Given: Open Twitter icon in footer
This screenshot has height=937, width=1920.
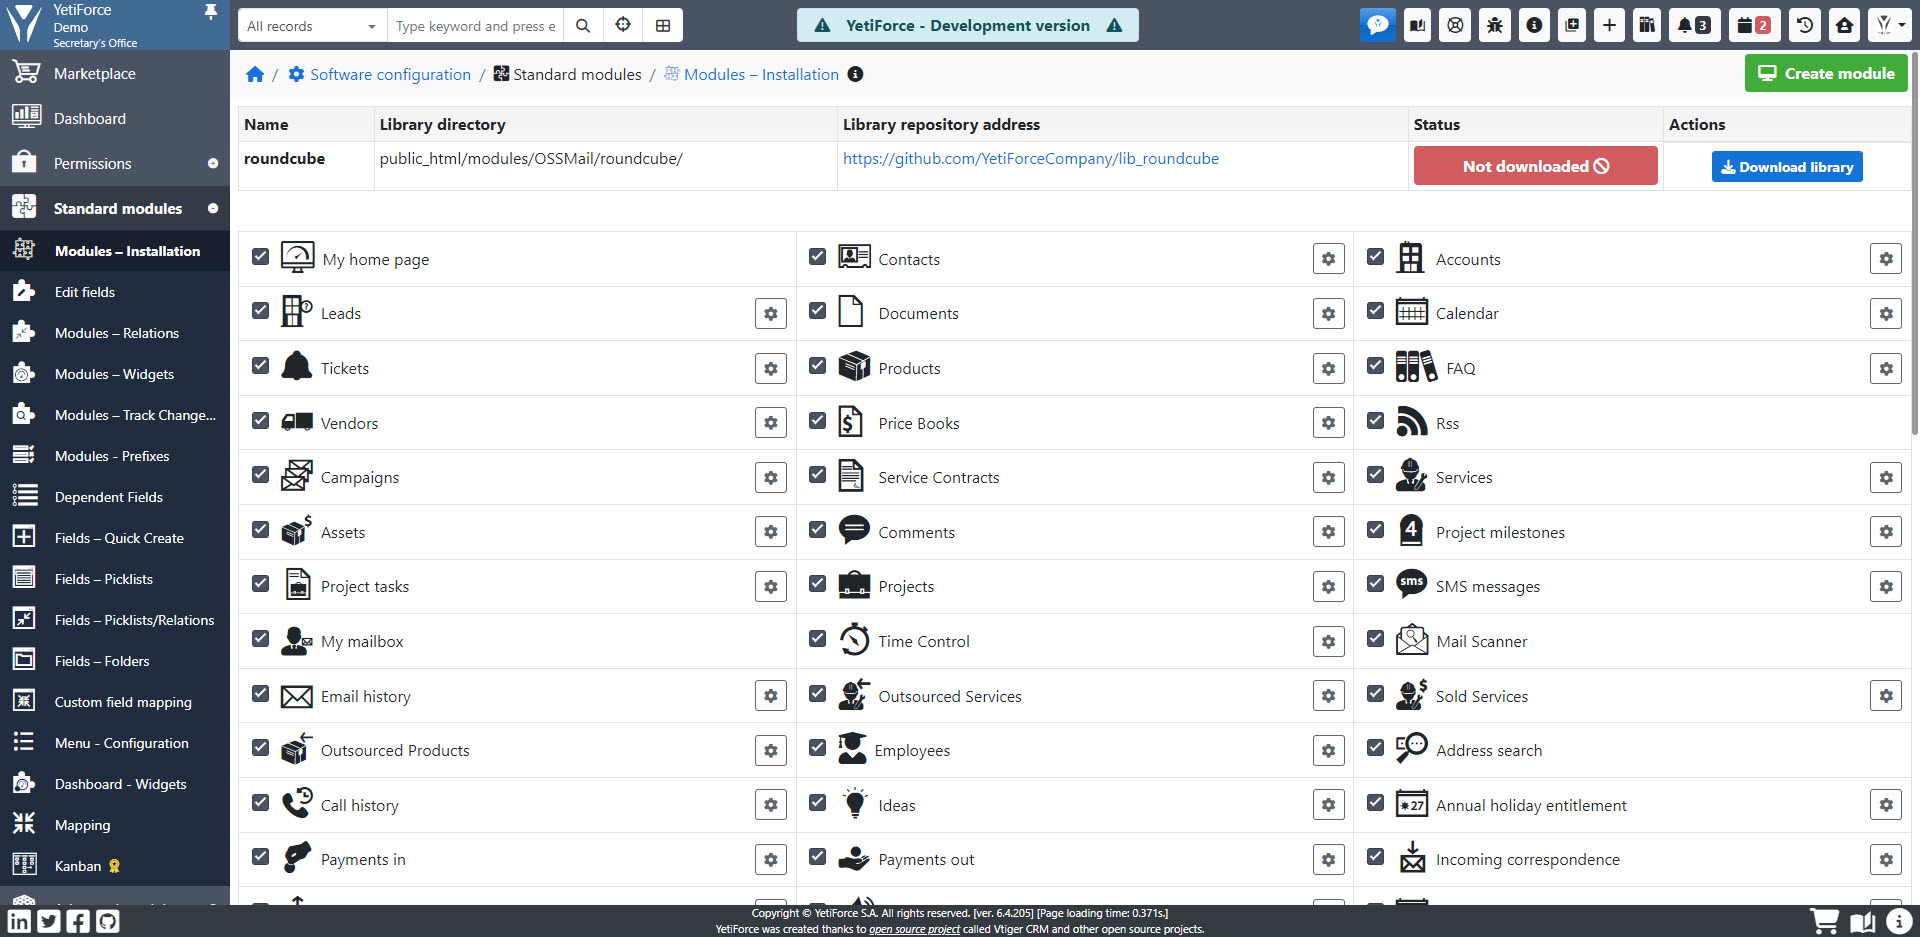Looking at the screenshot, I should point(49,921).
